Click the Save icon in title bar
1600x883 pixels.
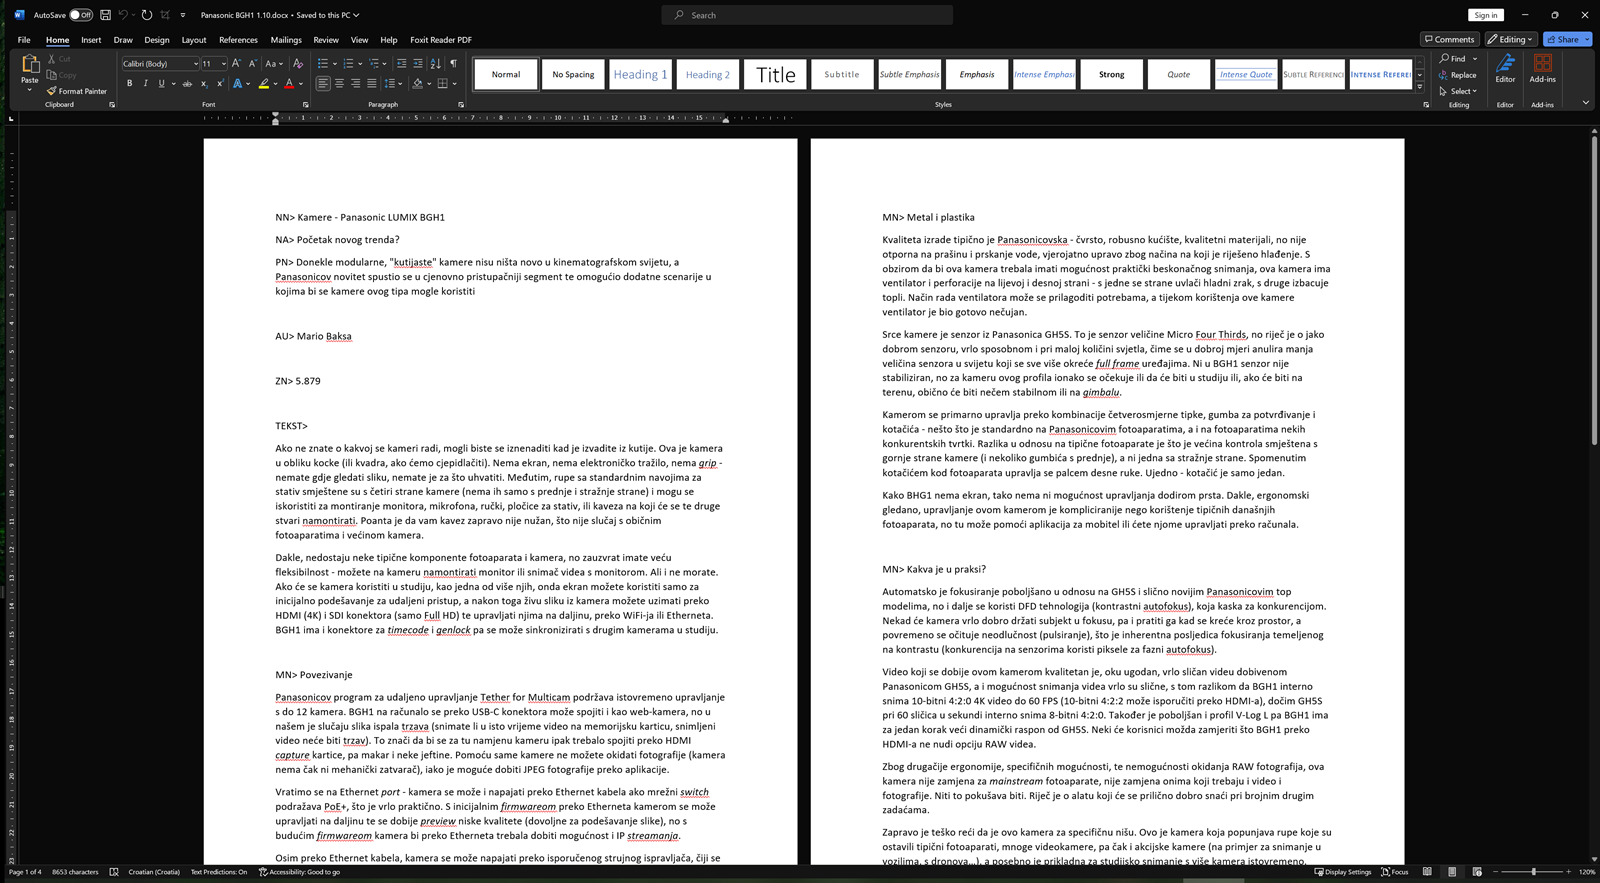point(105,15)
